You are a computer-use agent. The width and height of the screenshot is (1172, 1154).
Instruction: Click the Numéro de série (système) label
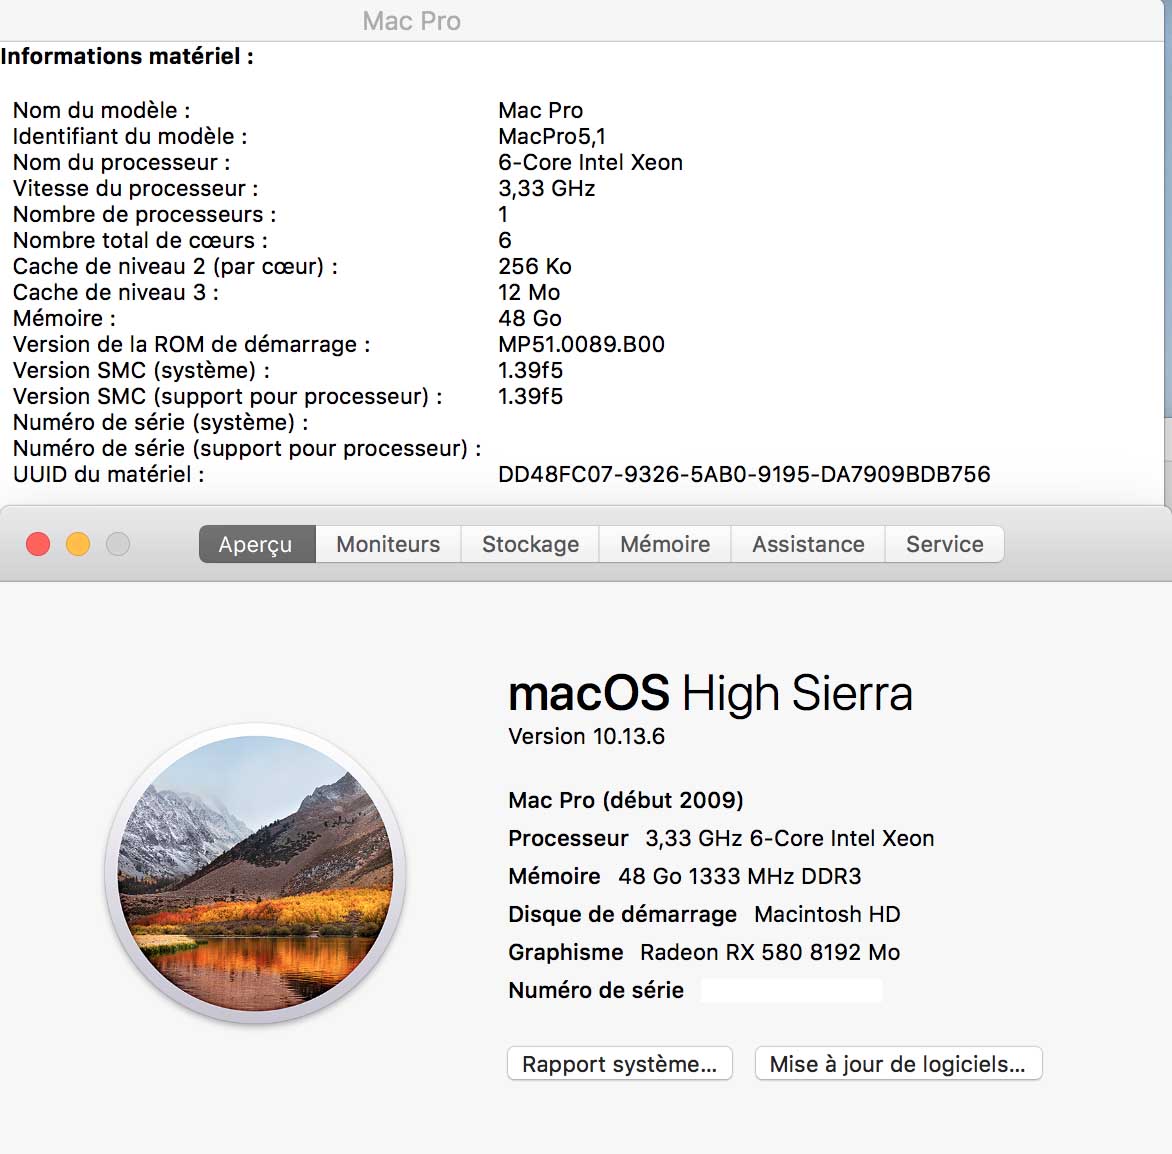click(x=161, y=422)
